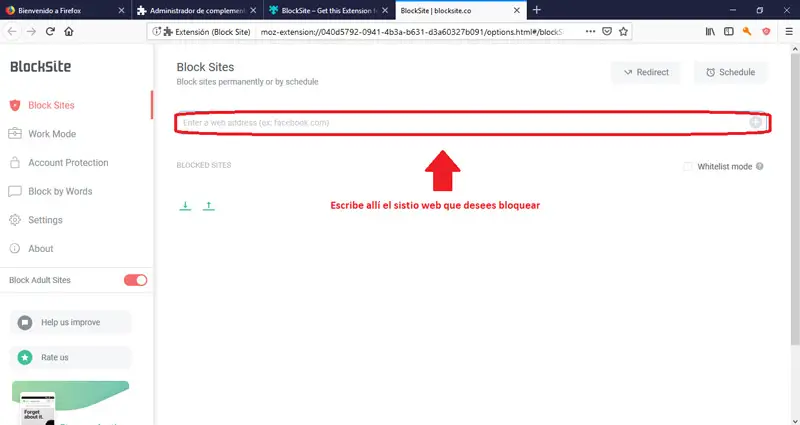Click the address bar URL
This screenshot has width=800, height=425.
click(x=412, y=32)
